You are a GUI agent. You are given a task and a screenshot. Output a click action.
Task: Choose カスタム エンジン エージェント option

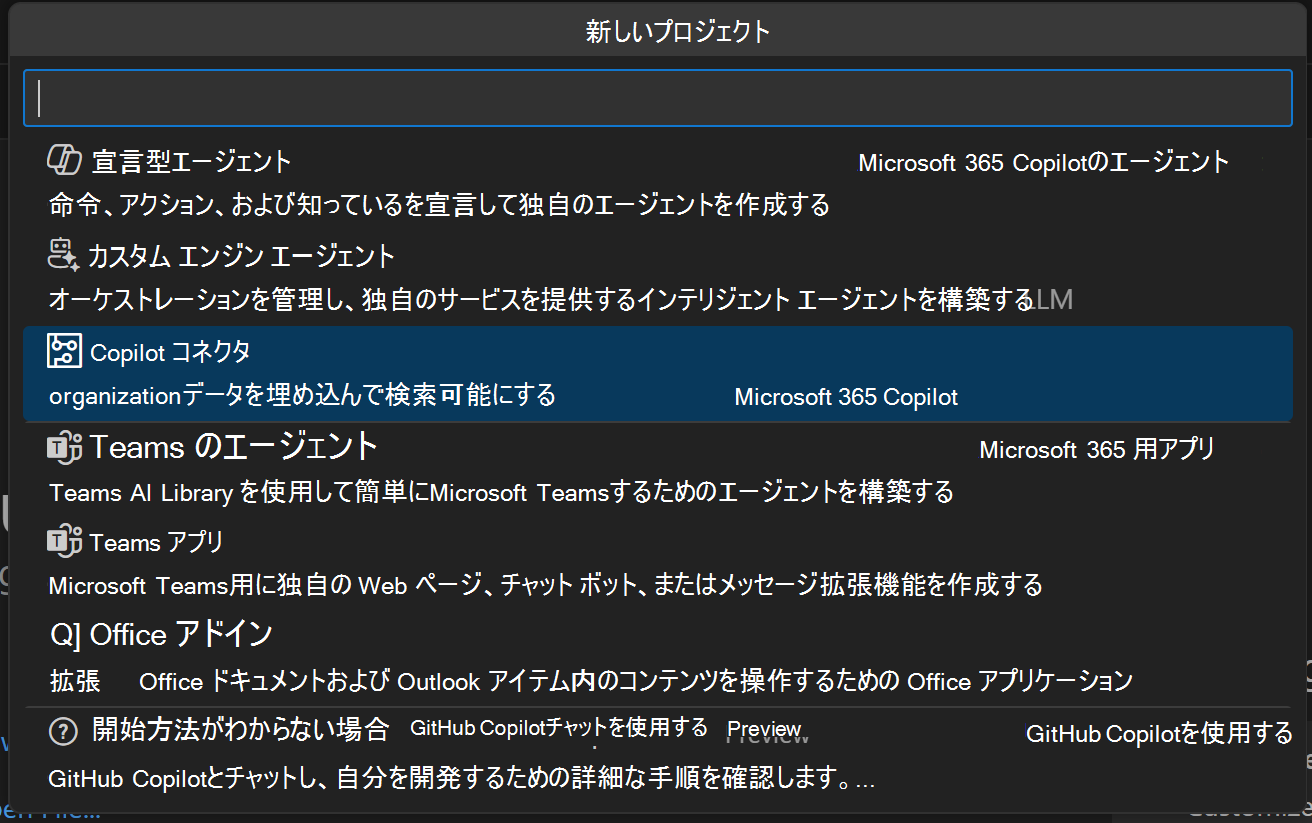pos(657,278)
